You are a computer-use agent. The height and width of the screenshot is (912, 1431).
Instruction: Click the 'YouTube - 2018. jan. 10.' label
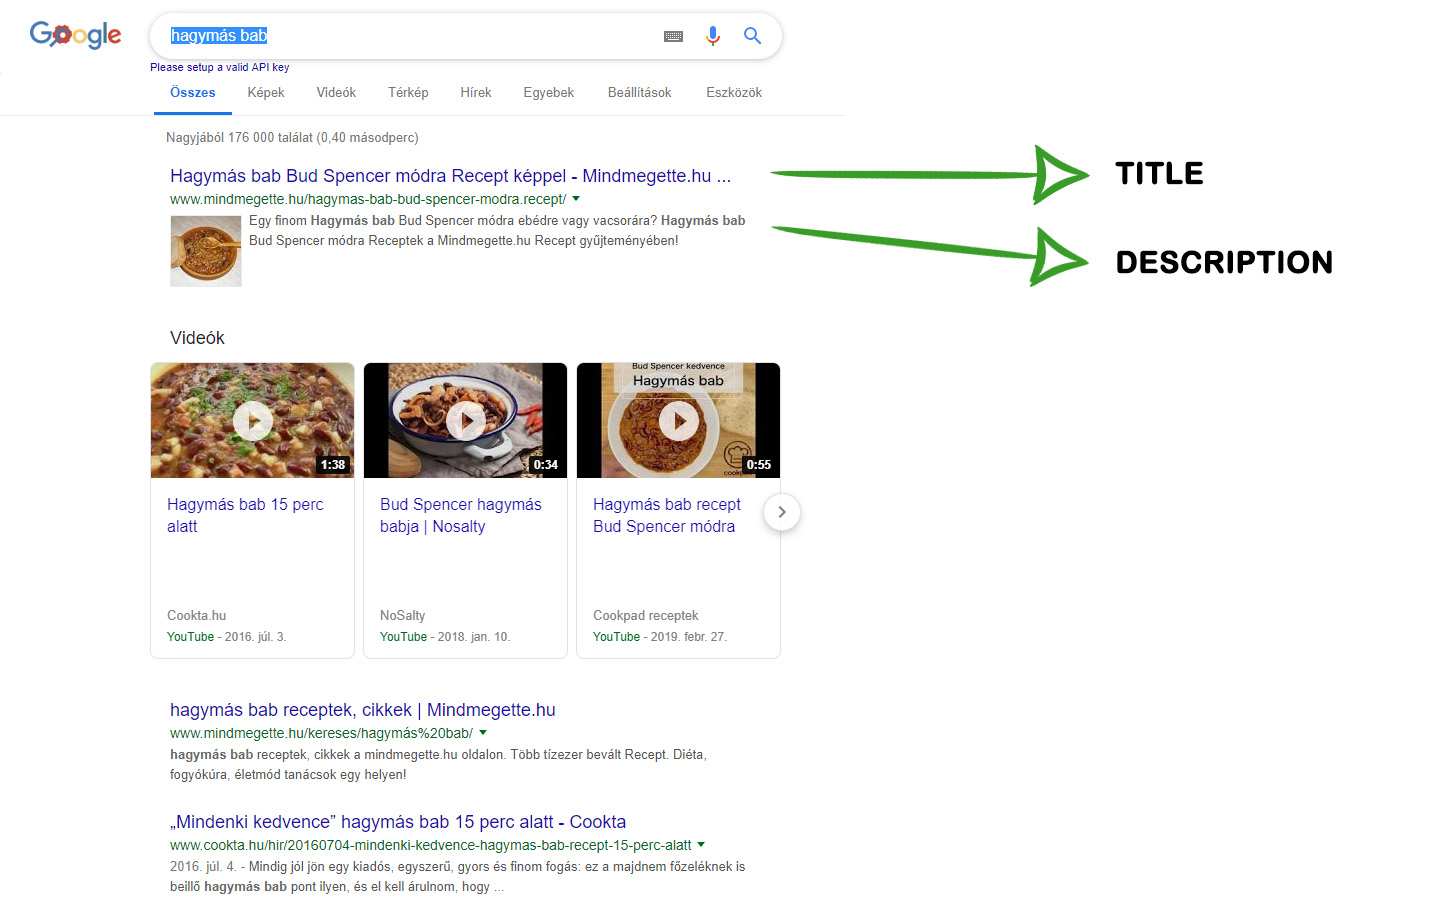[x=445, y=637]
